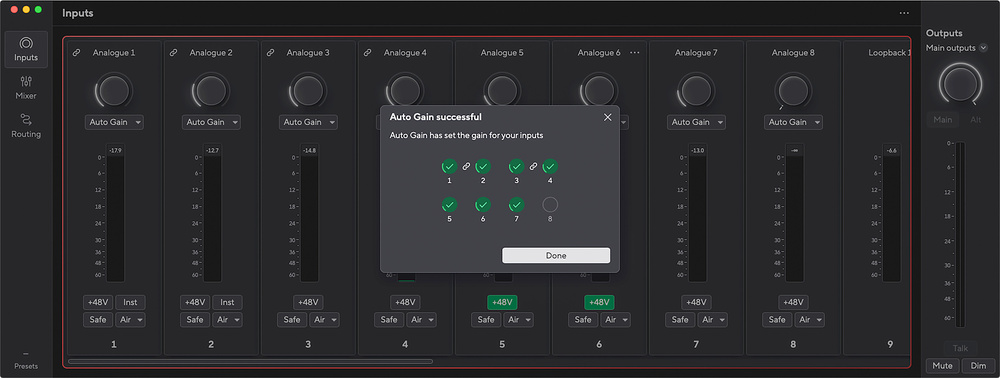Close the Auto Gain successful dialog
Screen dimensions: 1000x378
pyautogui.click(x=607, y=117)
